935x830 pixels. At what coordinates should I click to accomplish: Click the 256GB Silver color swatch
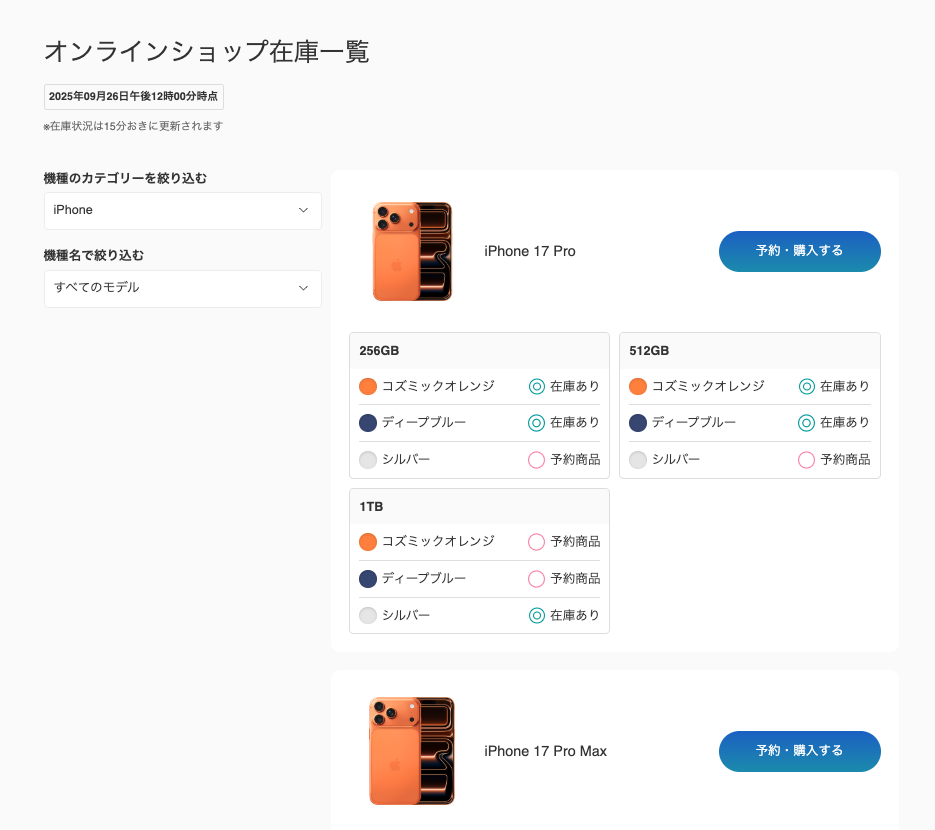click(368, 460)
